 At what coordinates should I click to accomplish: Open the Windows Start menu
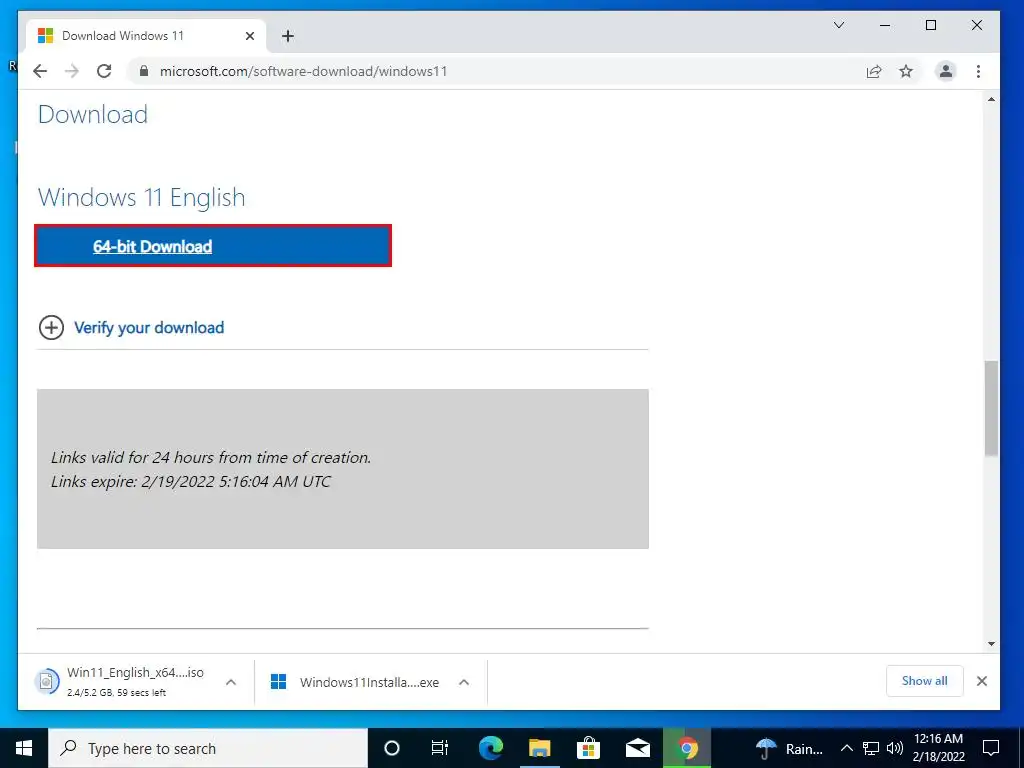click(24, 748)
